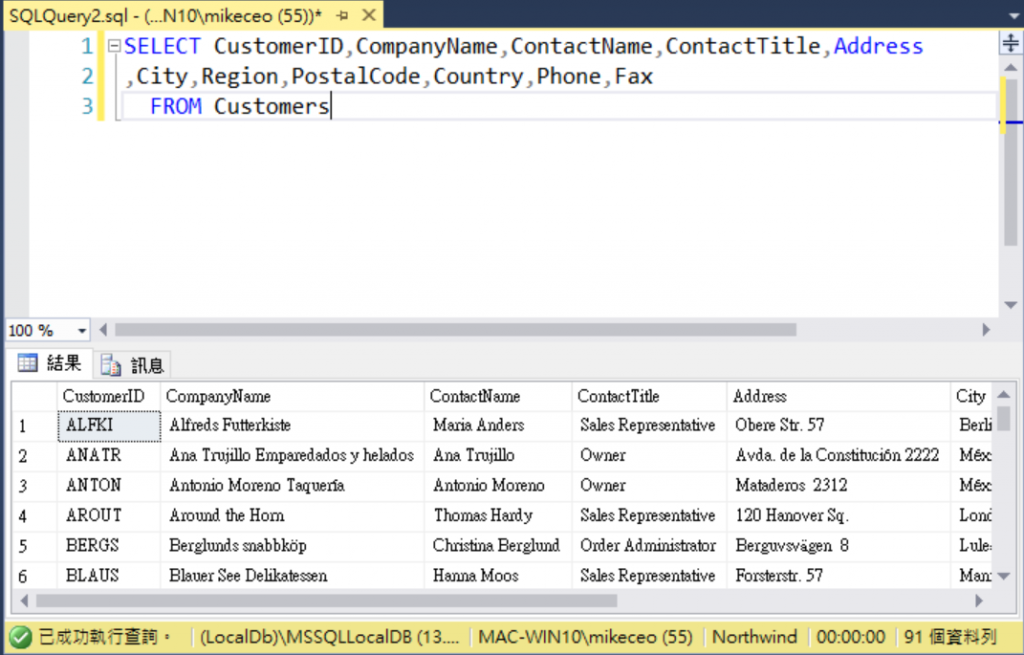The height and width of the screenshot is (655, 1024).
Task: Click editor horizontal scroll left arrow
Action: pyautogui.click(x=103, y=330)
